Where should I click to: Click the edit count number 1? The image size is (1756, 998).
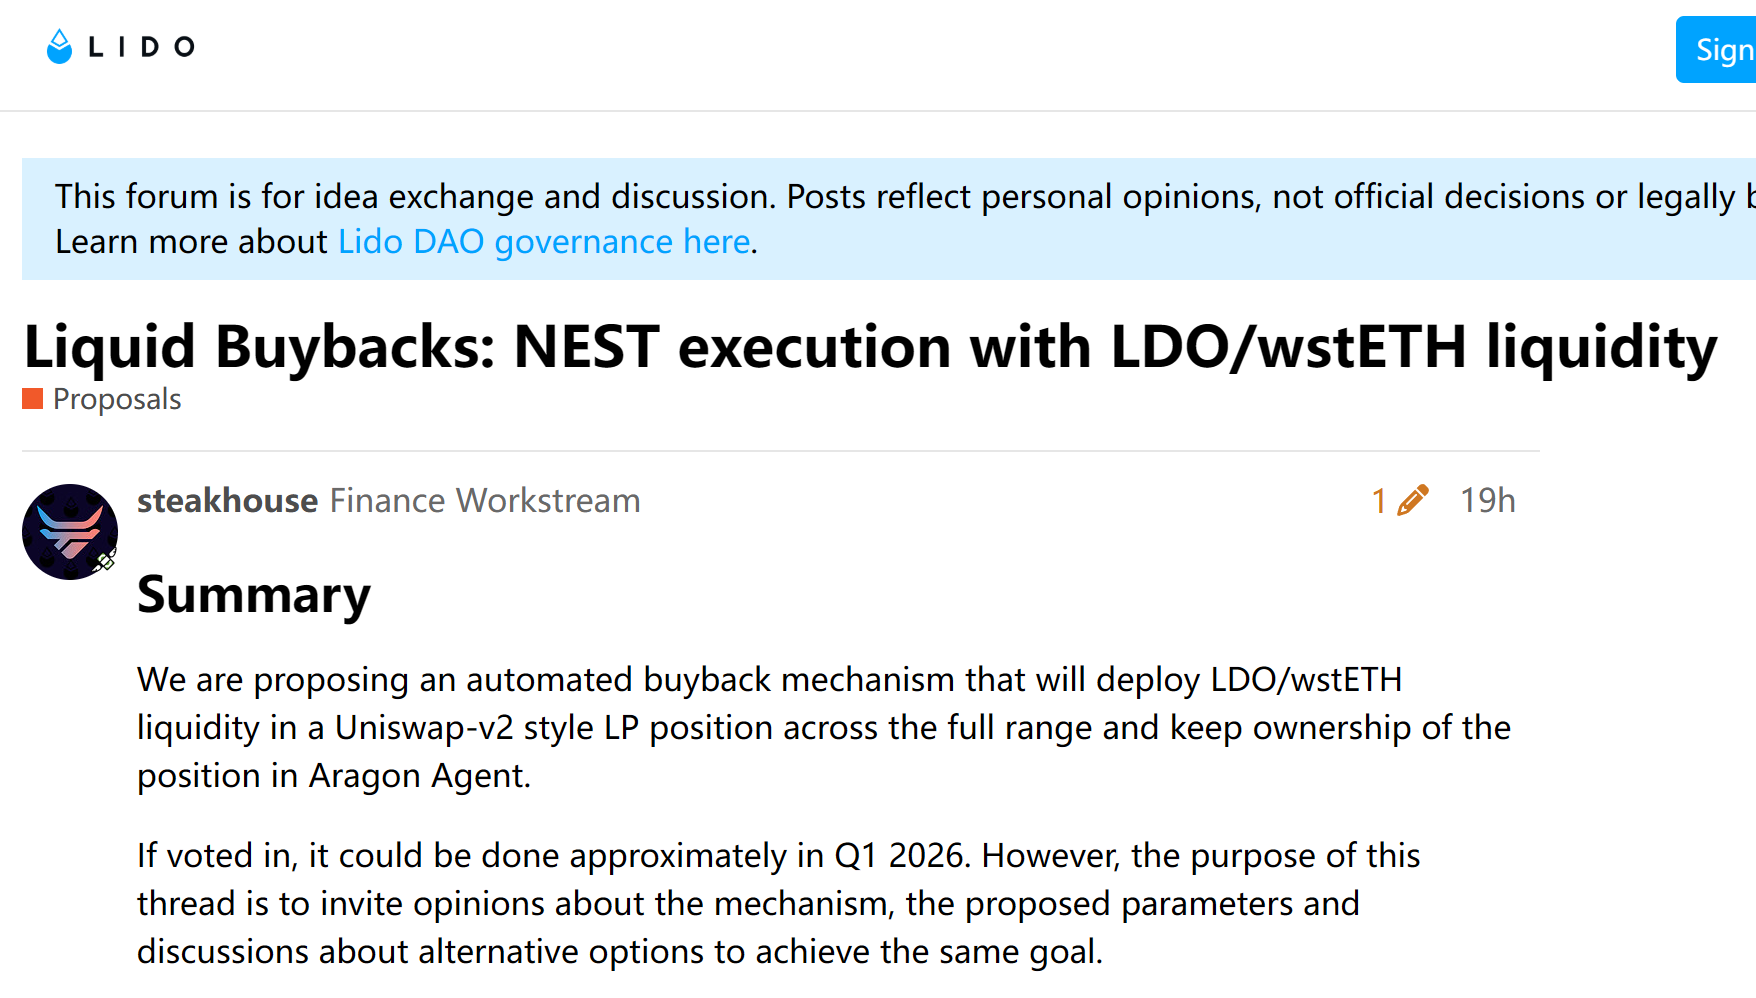(1379, 500)
